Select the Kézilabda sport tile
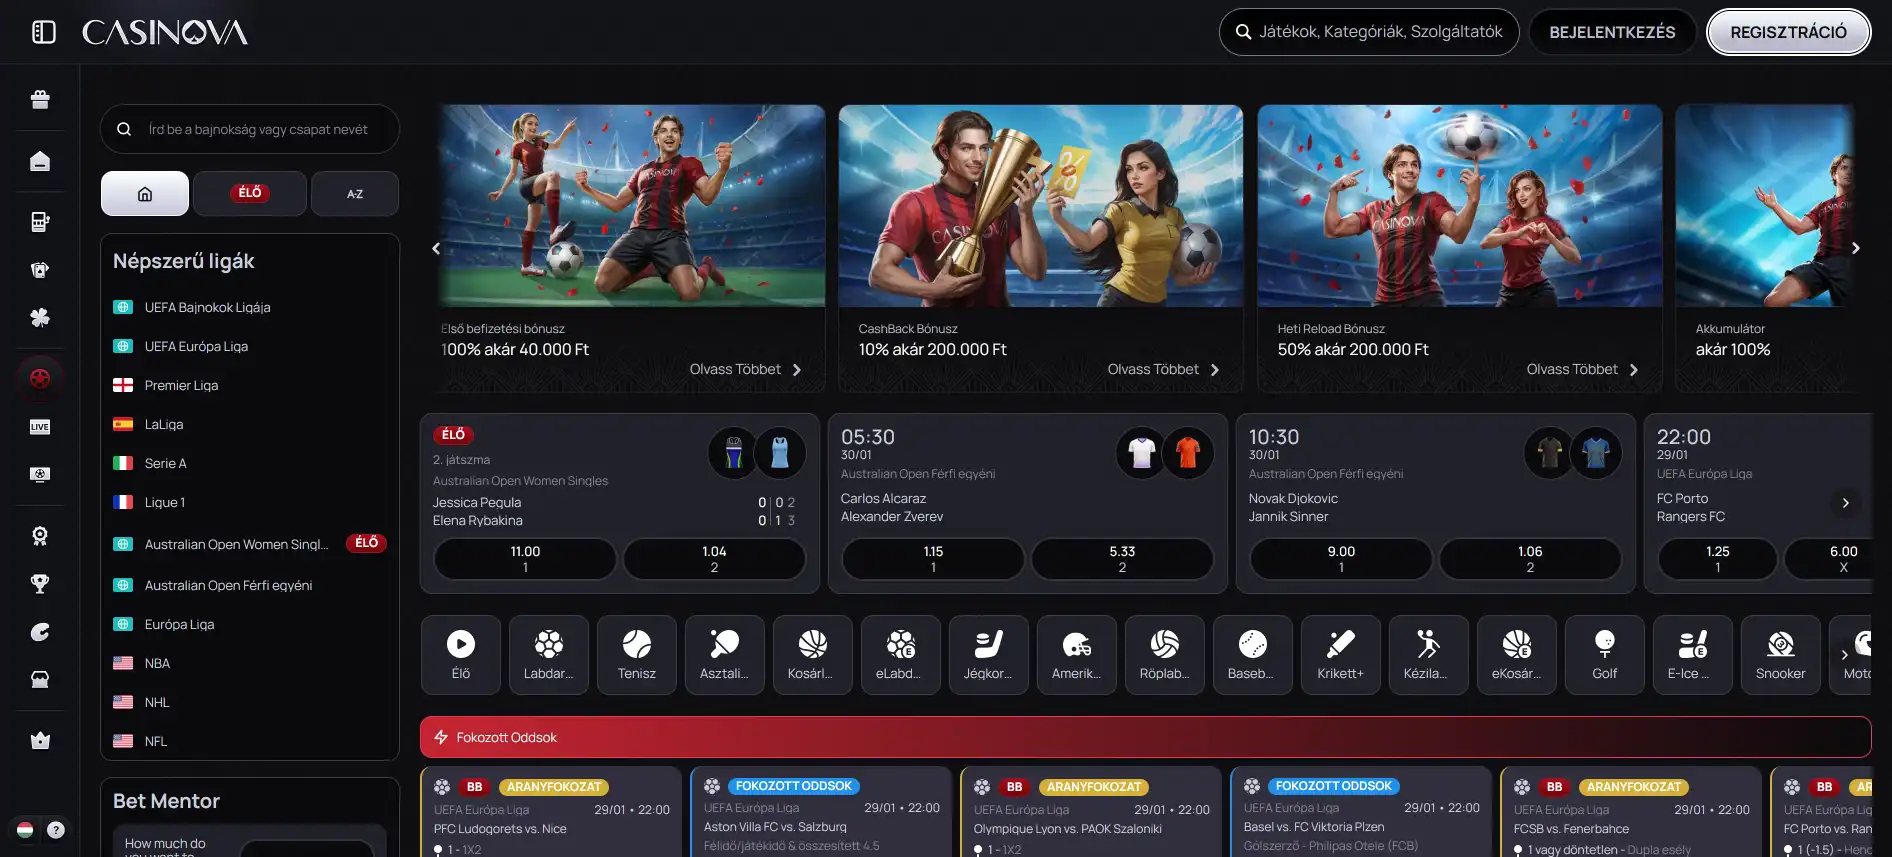 [x=1429, y=655]
